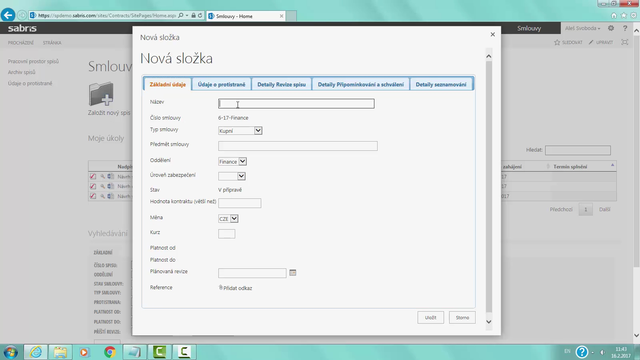Click the dialog scrollbar down arrow

coord(489,322)
